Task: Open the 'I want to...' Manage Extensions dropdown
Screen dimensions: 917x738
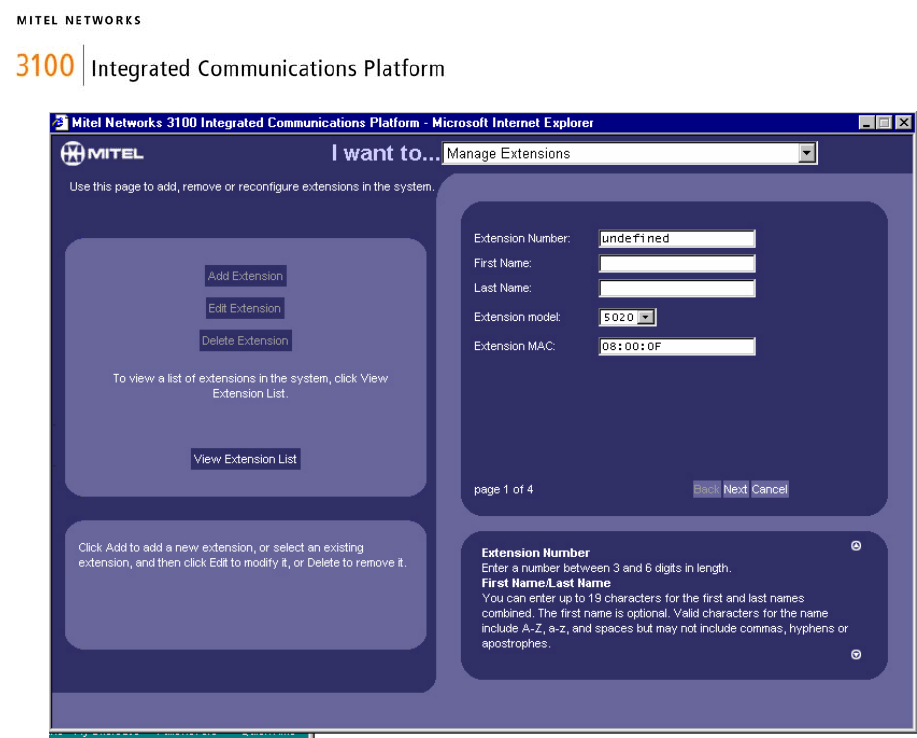Action: tap(629, 153)
